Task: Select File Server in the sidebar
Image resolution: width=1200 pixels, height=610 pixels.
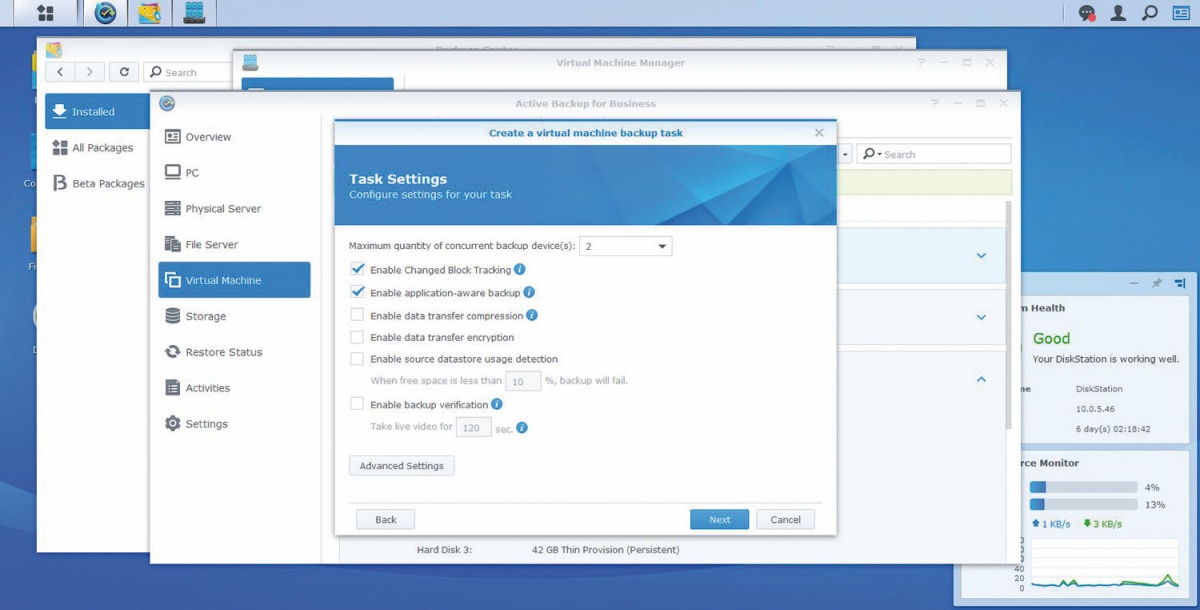Action: click(234, 245)
